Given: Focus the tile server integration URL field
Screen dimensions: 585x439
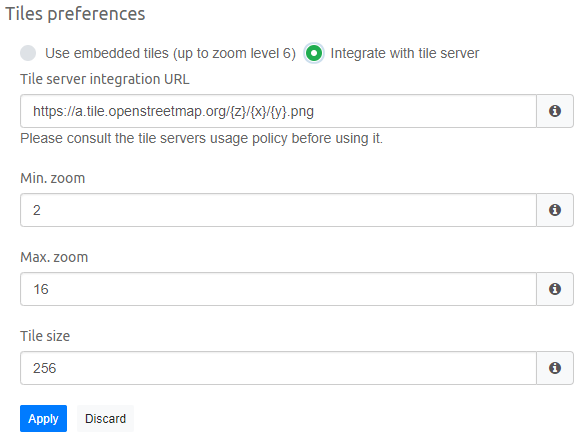Looking at the screenshot, I should tap(278, 111).
